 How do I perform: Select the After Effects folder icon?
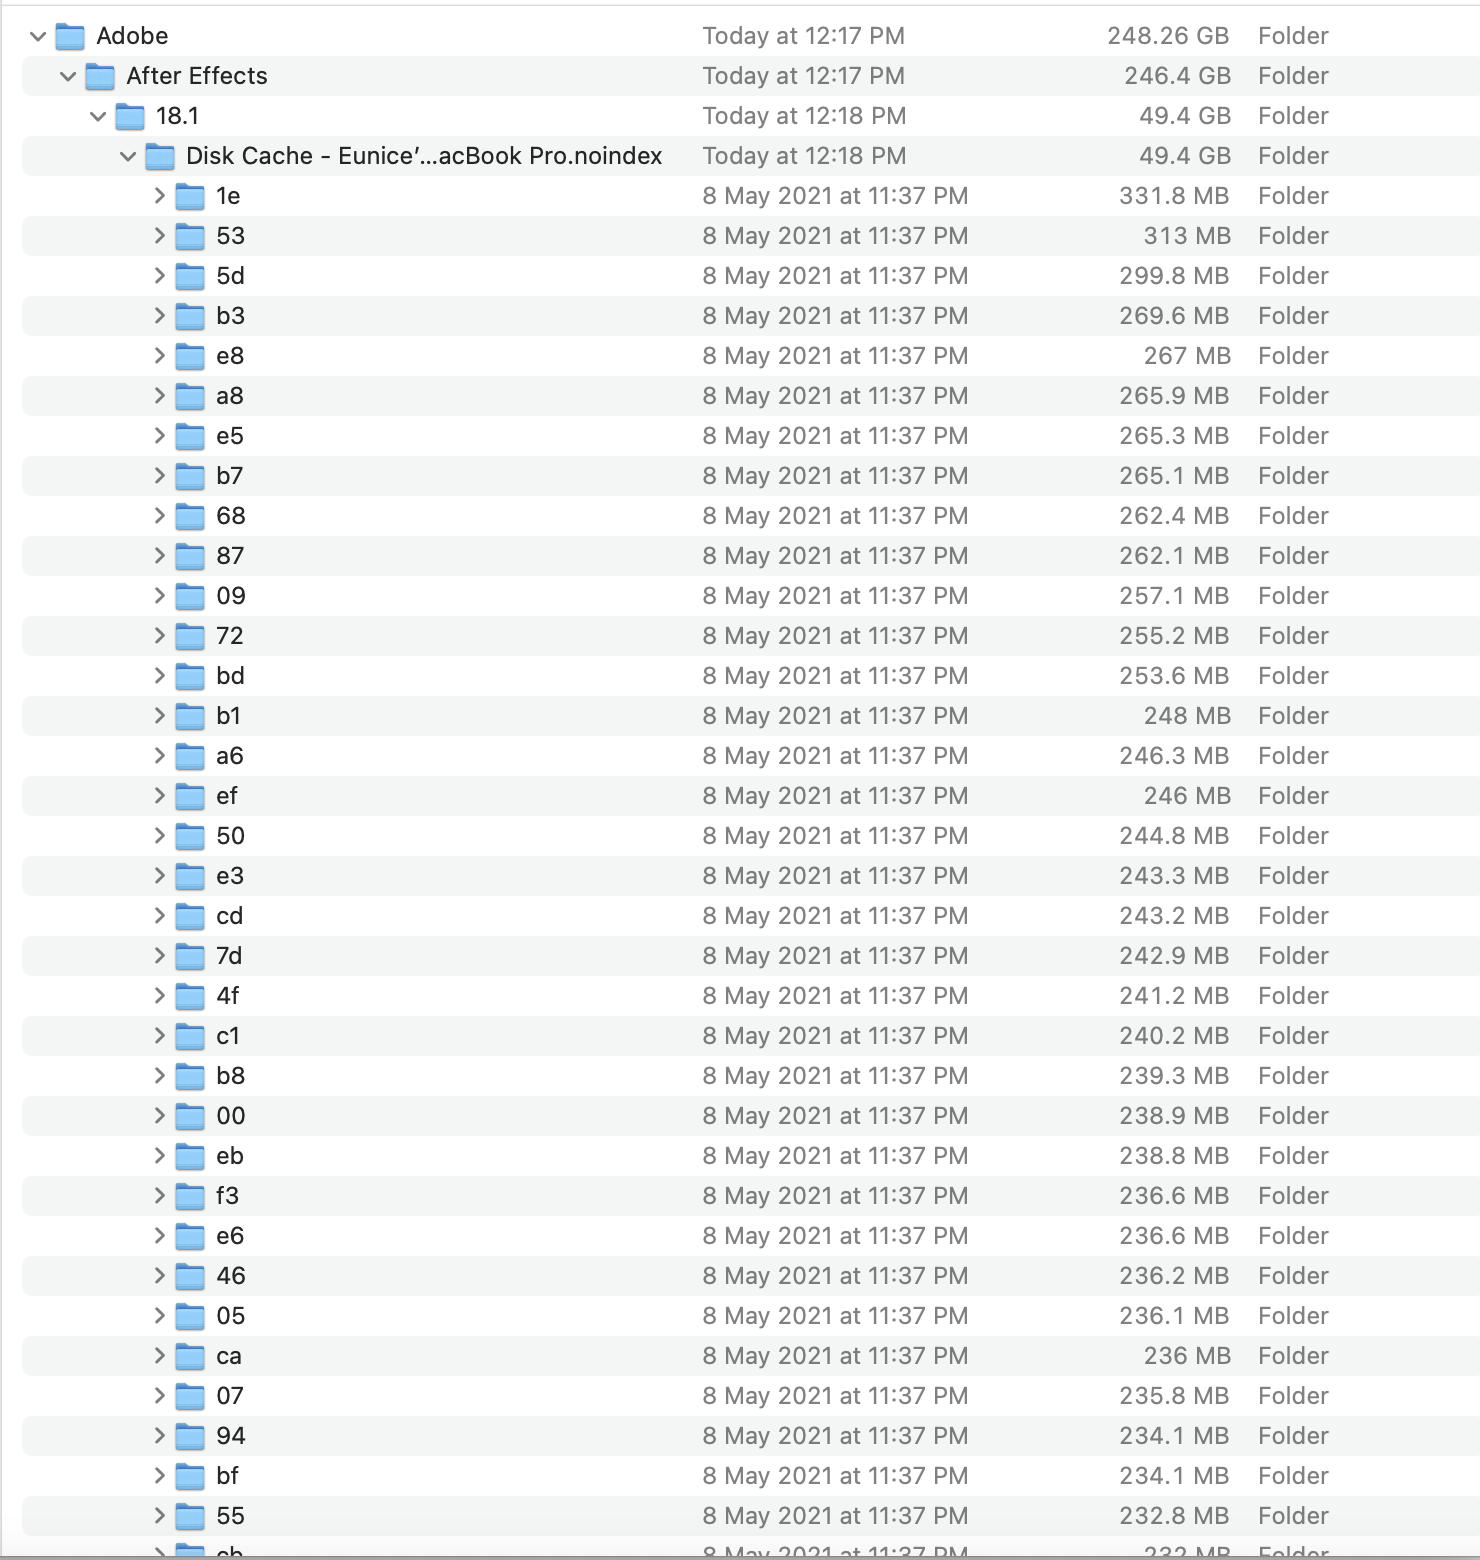[100, 77]
